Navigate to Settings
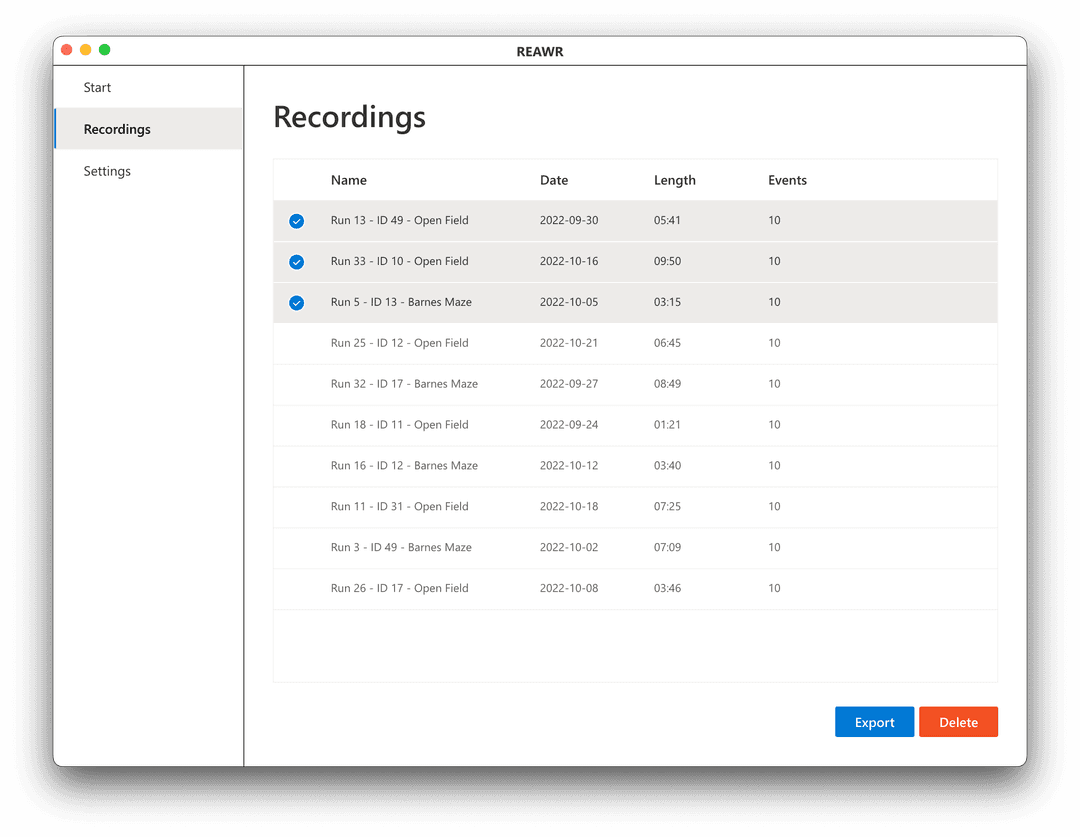The height and width of the screenshot is (837, 1080). coord(107,171)
